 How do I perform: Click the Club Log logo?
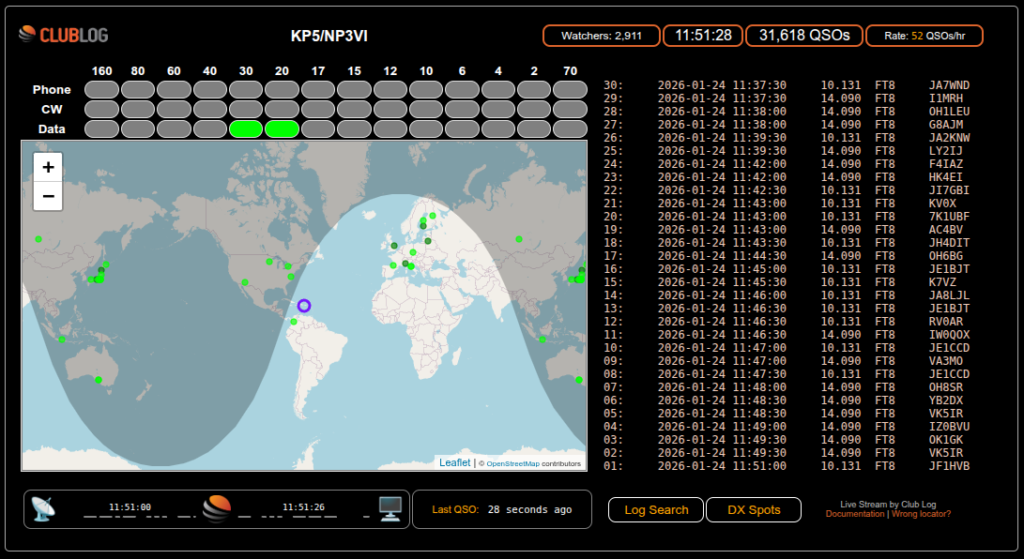[62, 36]
